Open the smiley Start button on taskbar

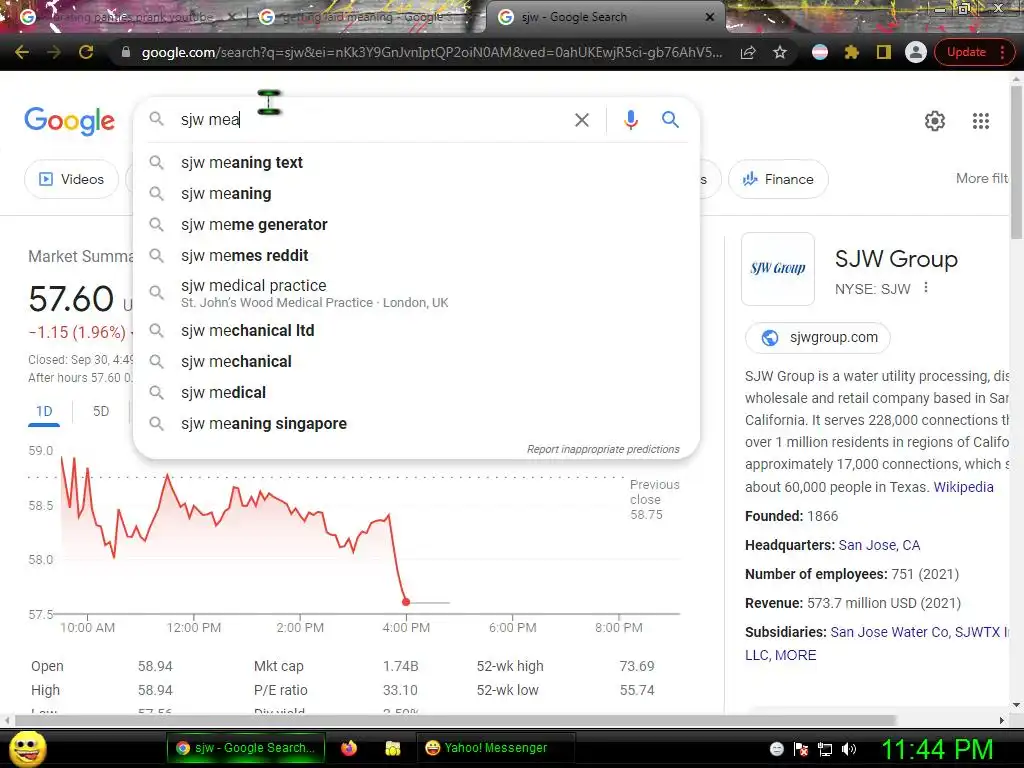click(28, 748)
